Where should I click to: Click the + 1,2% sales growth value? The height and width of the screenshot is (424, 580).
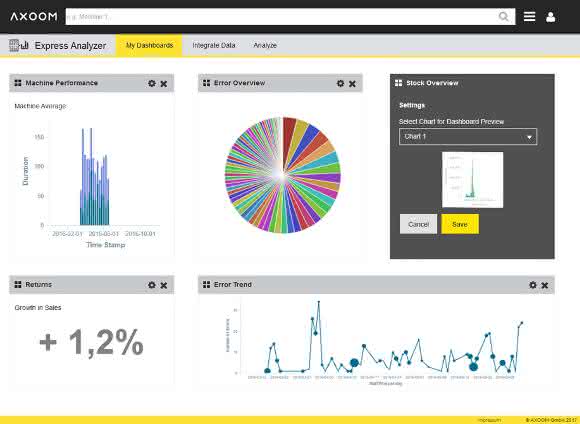click(x=91, y=343)
